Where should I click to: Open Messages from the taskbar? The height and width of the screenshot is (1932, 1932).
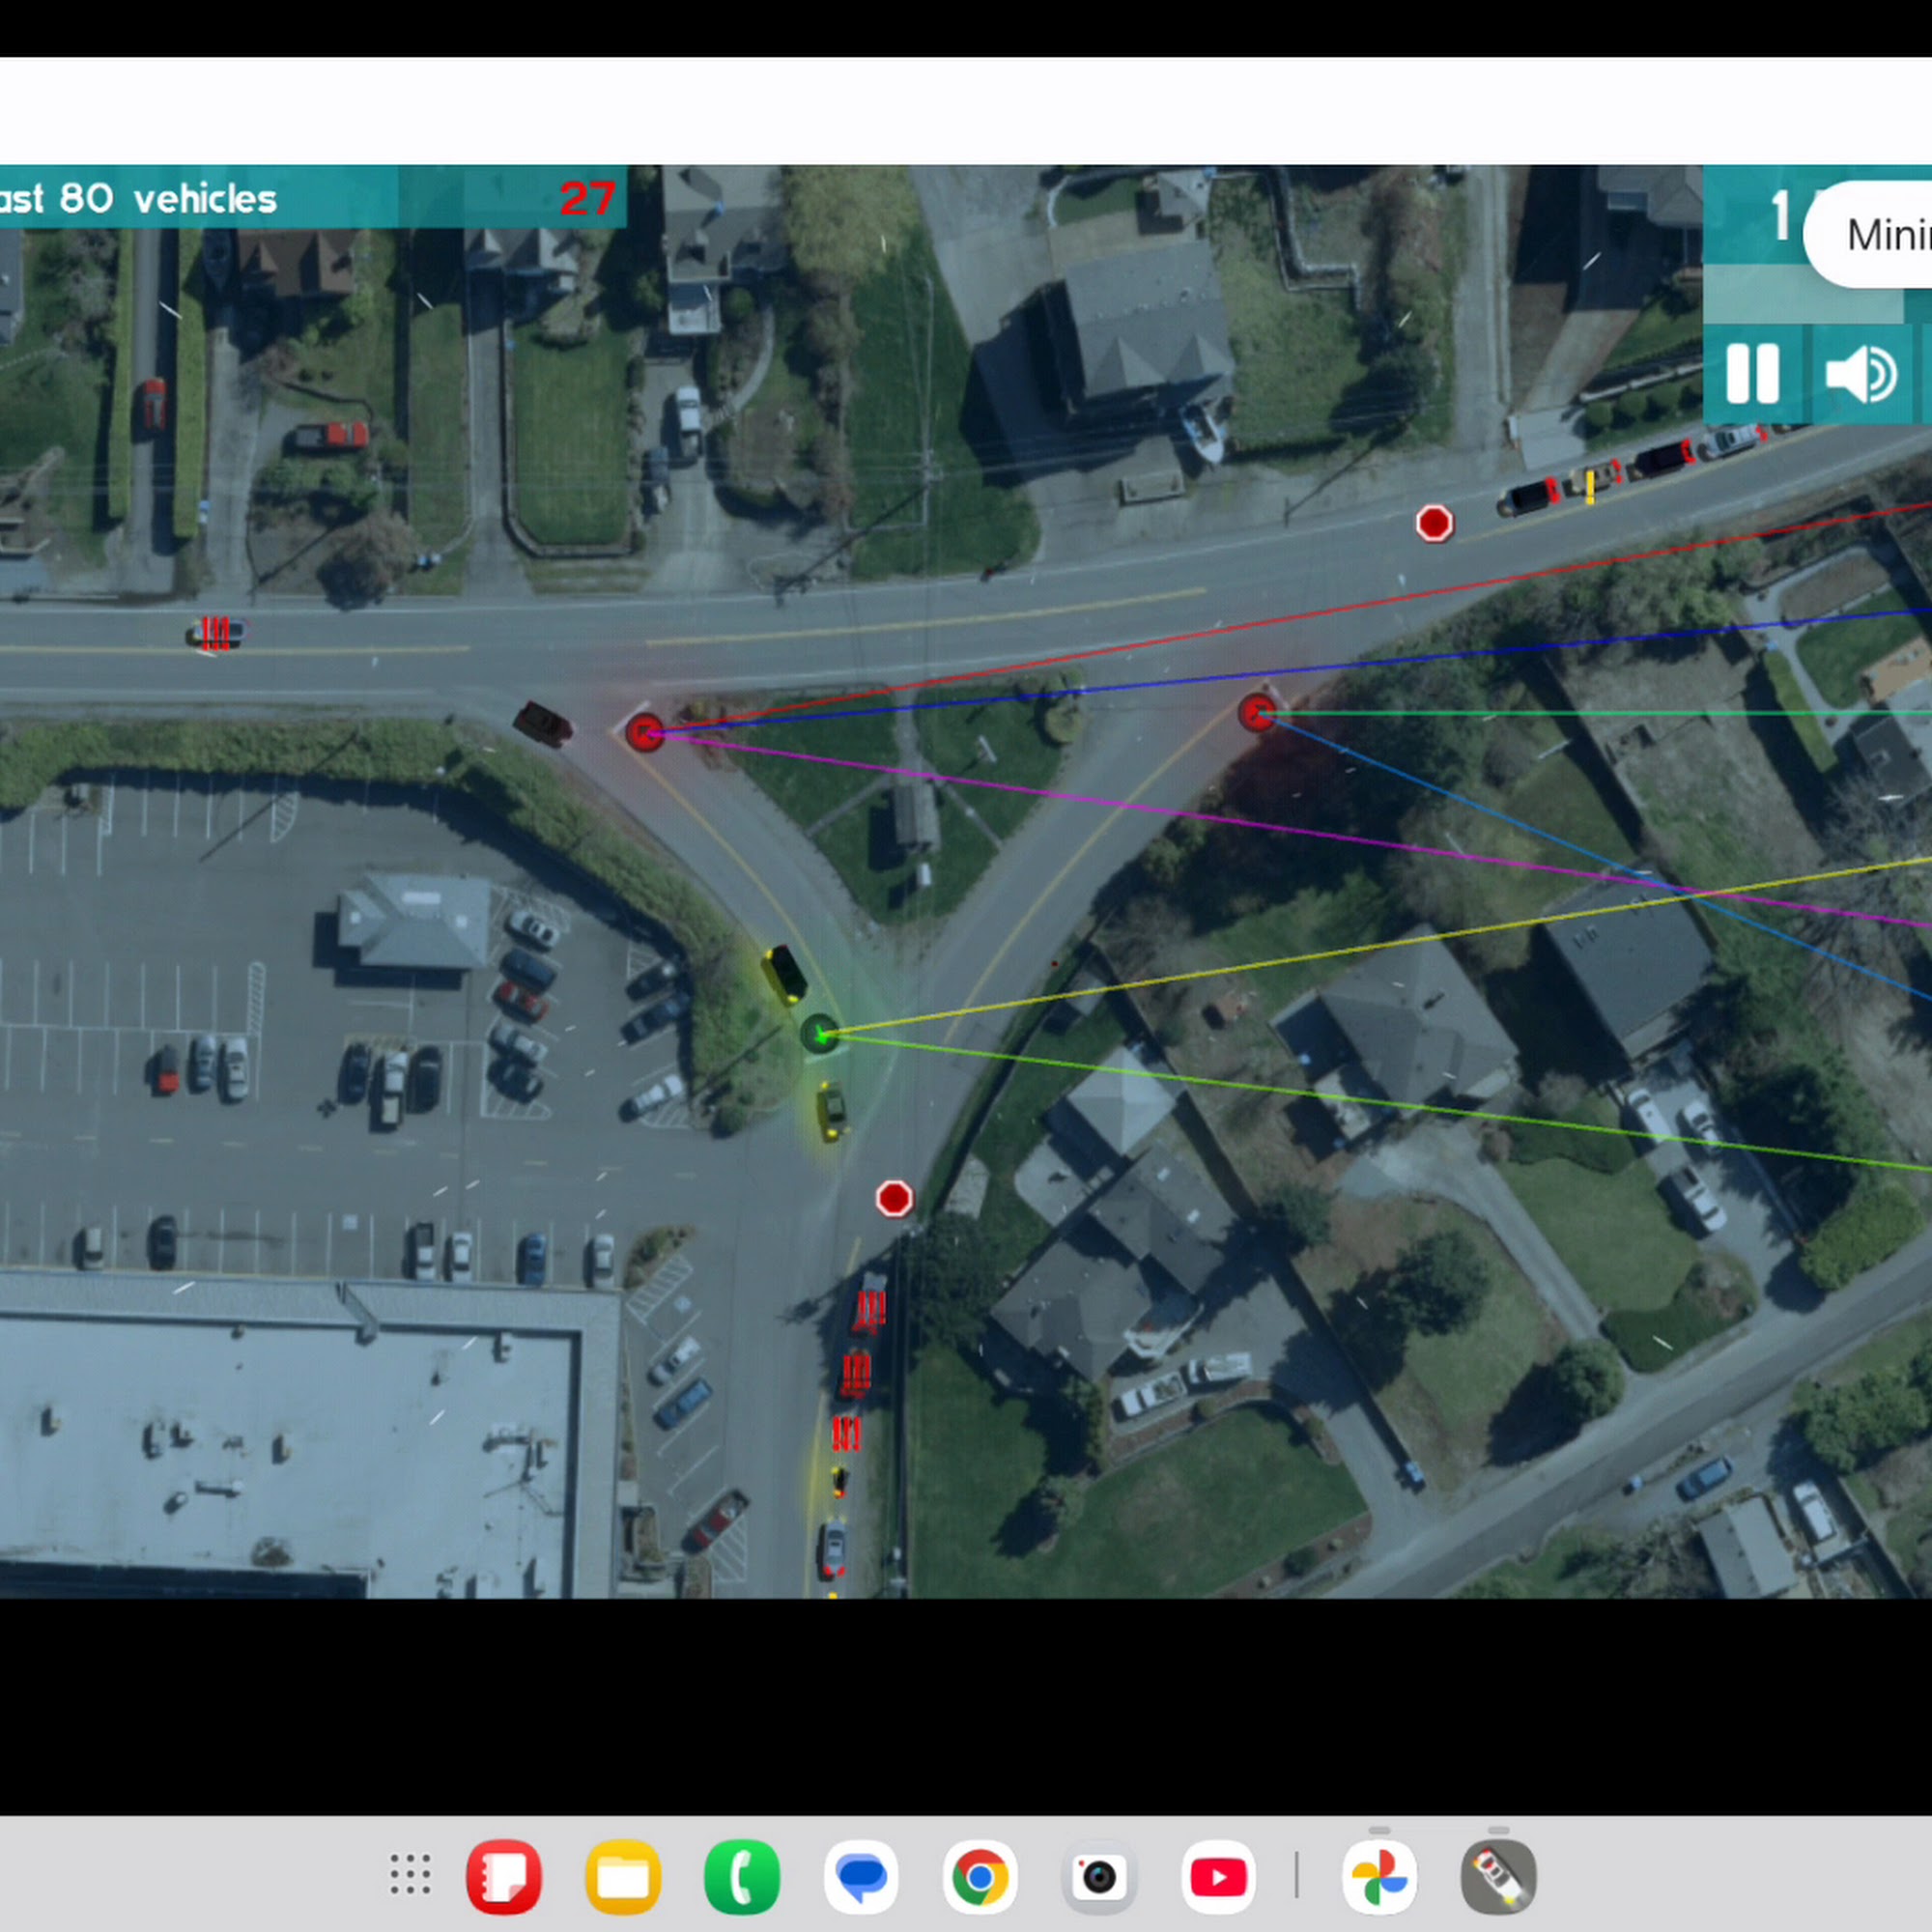[x=861, y=1876]
